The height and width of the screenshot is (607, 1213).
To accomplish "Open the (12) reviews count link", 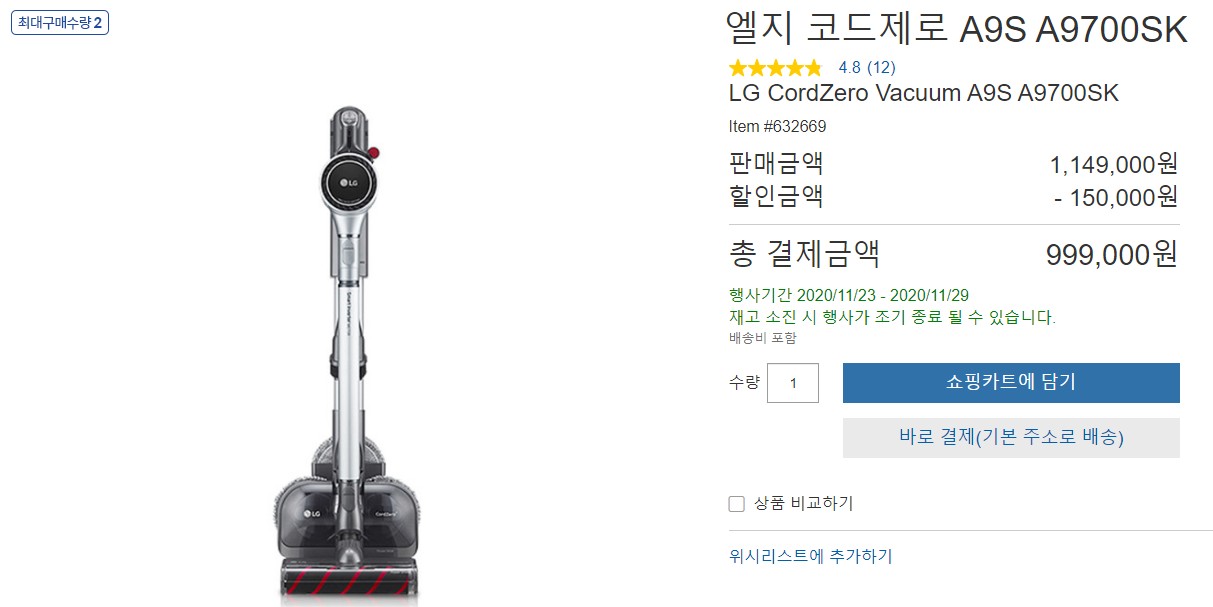I will [881, 68].
